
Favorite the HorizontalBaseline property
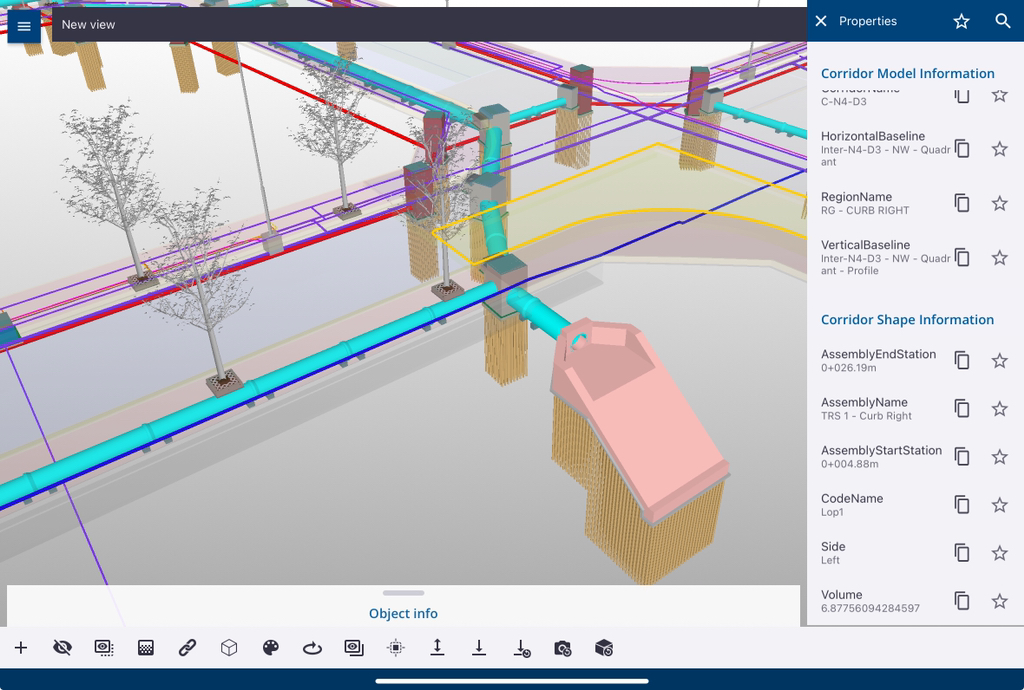tap(999, 149)
